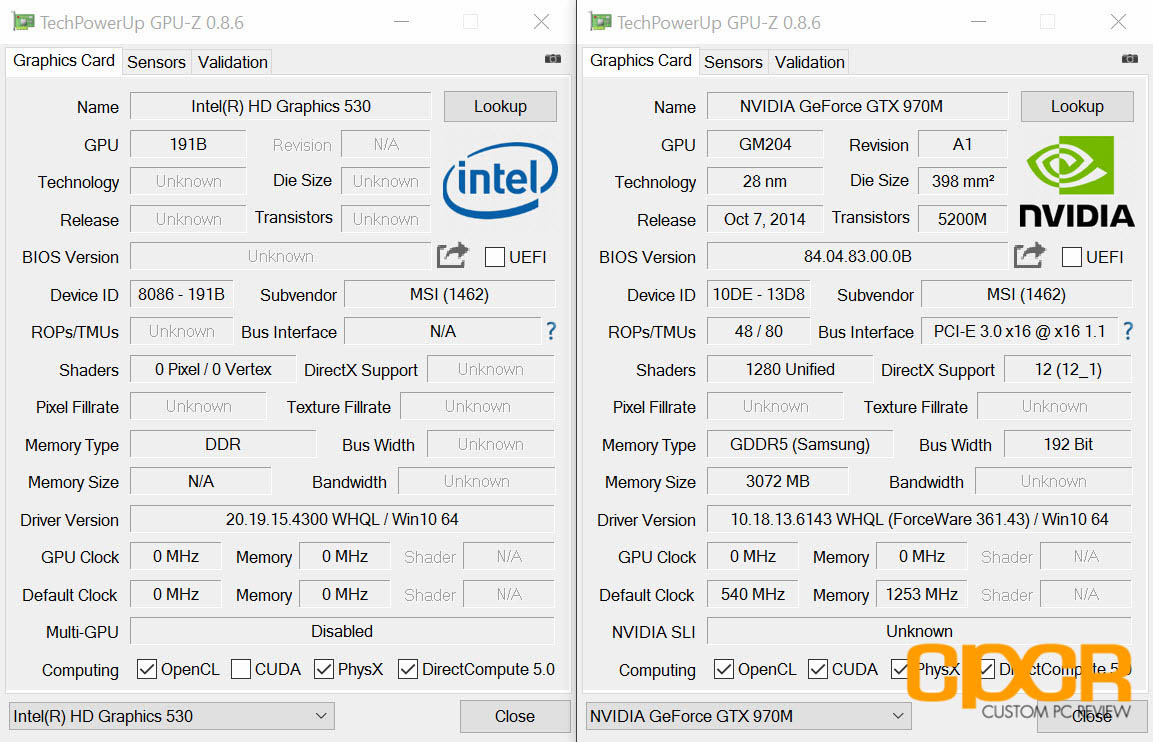Toggle CUDA checkbox in NVIDIA window
The height and width of the screenshot is (742, 1153).
click(818, 669)
